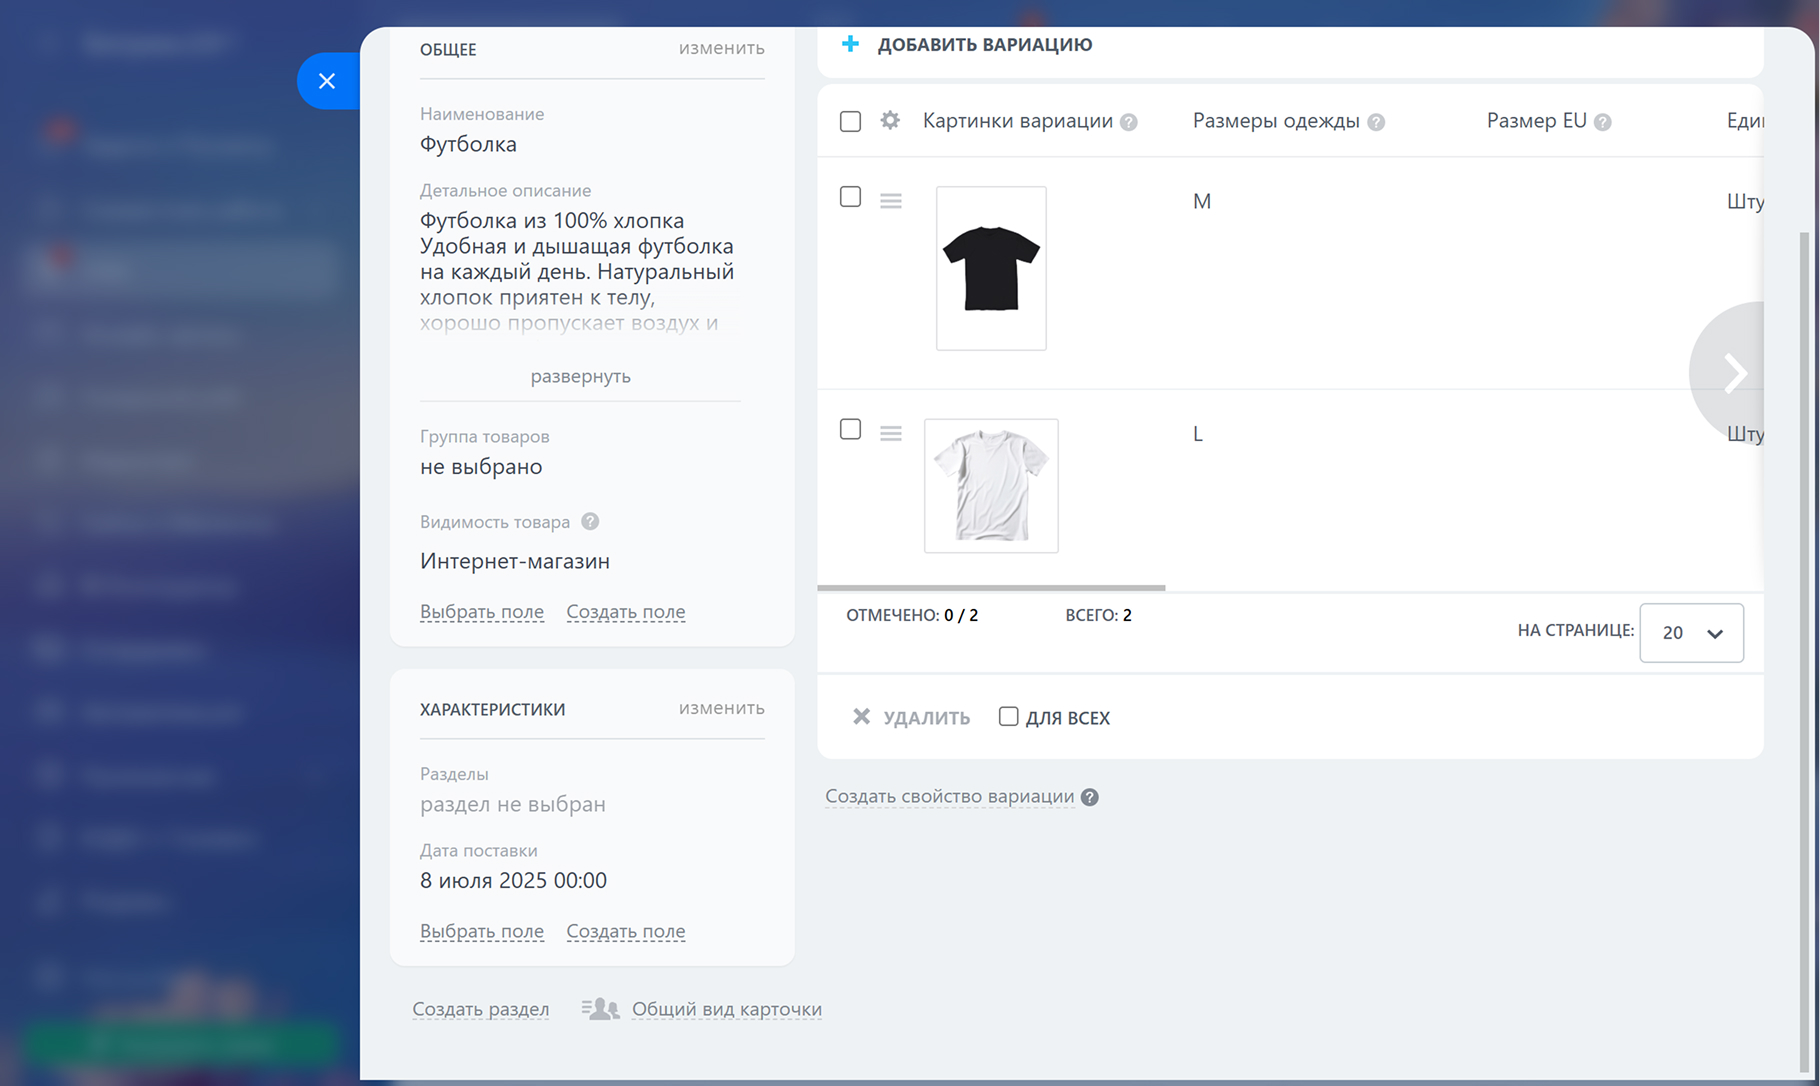Grab the reorder handle of M variation

(x=891, y=201)
